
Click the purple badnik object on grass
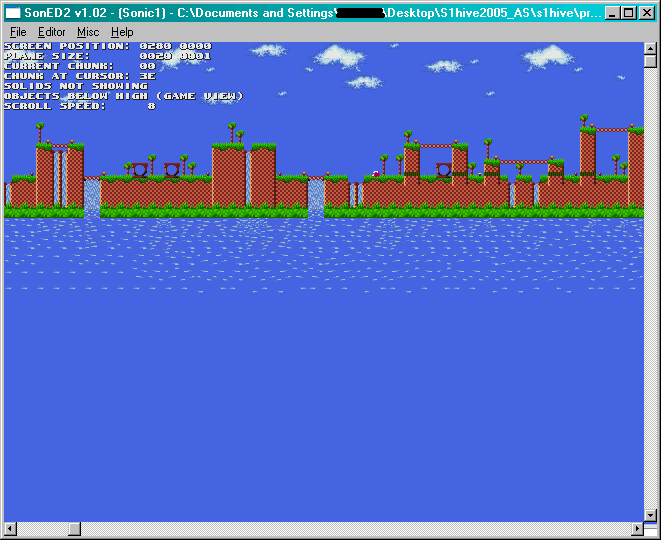(376, 174)
